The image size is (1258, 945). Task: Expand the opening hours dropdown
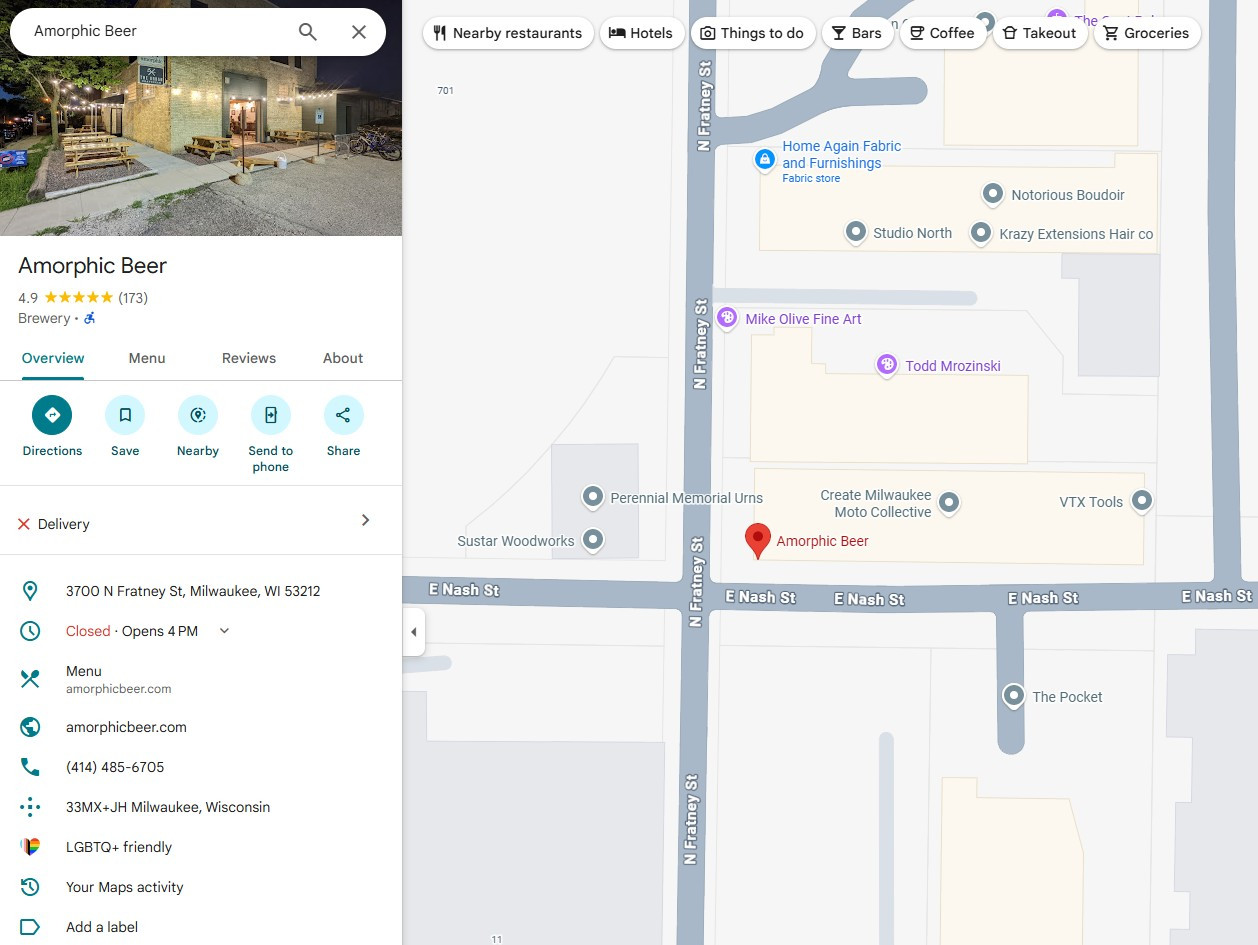224,631
